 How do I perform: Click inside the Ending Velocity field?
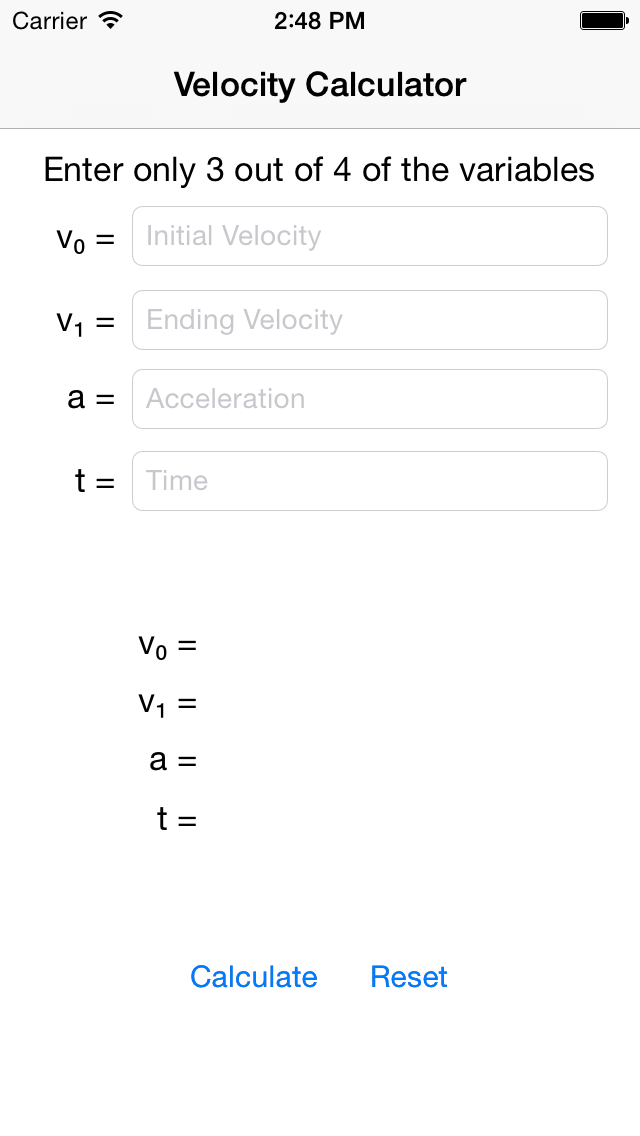(370, 320)
